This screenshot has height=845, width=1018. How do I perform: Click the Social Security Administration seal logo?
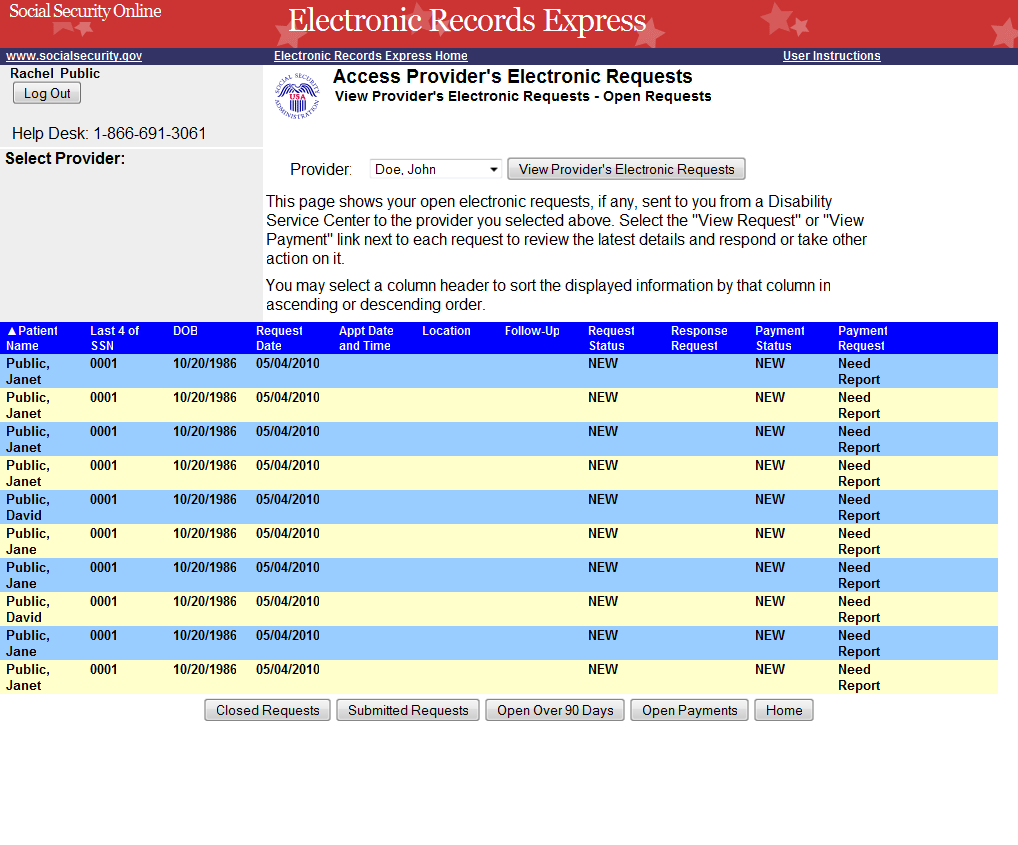(297, 96)
